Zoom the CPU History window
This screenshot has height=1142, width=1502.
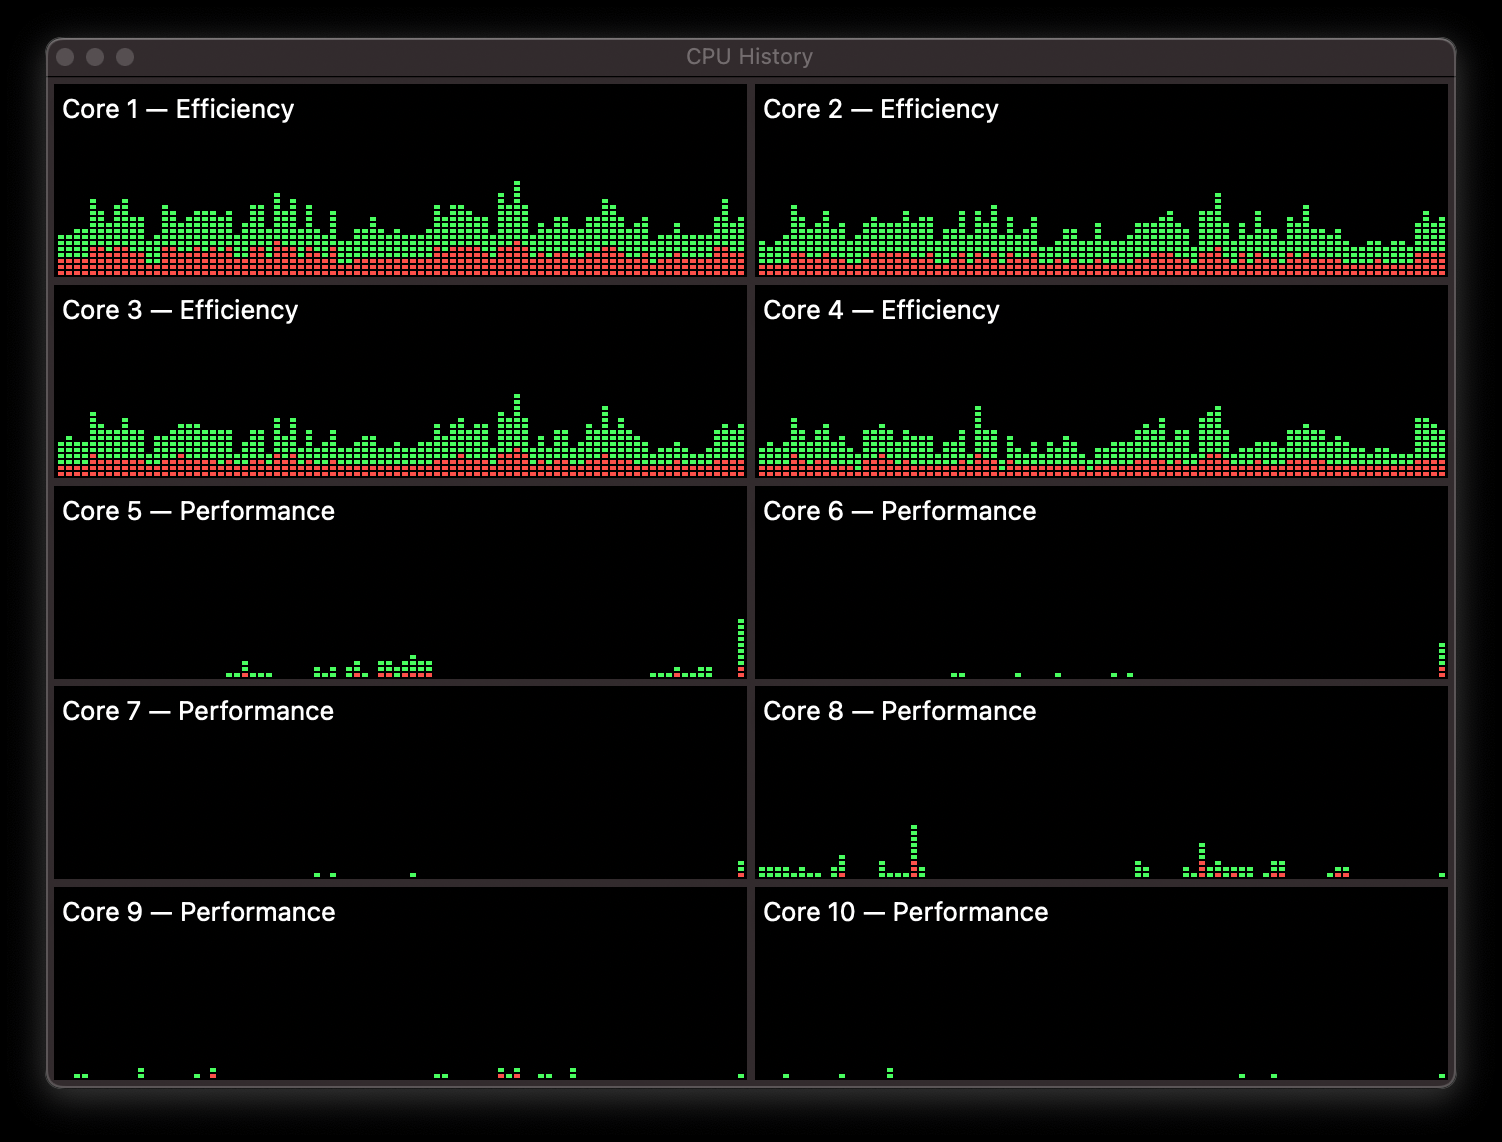pos(125,57)
